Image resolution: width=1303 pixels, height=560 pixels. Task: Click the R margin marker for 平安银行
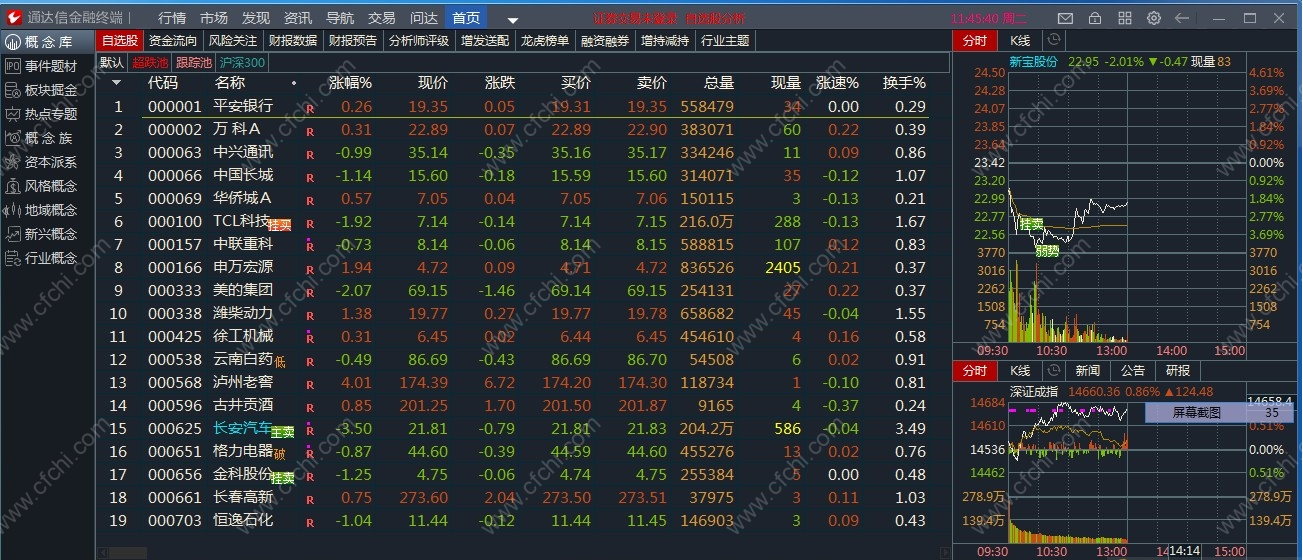(x=310, y=108)
